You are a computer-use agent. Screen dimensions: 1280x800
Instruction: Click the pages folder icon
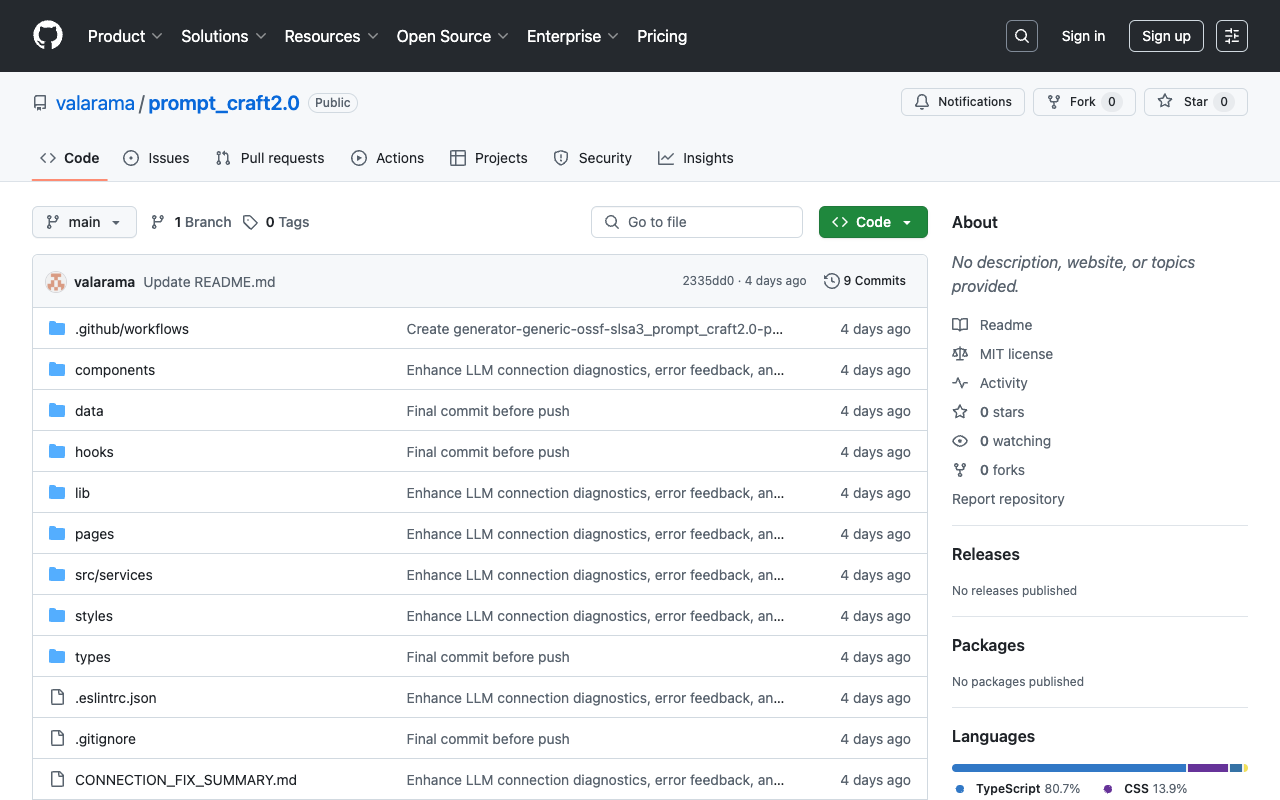tap(57, 534)
